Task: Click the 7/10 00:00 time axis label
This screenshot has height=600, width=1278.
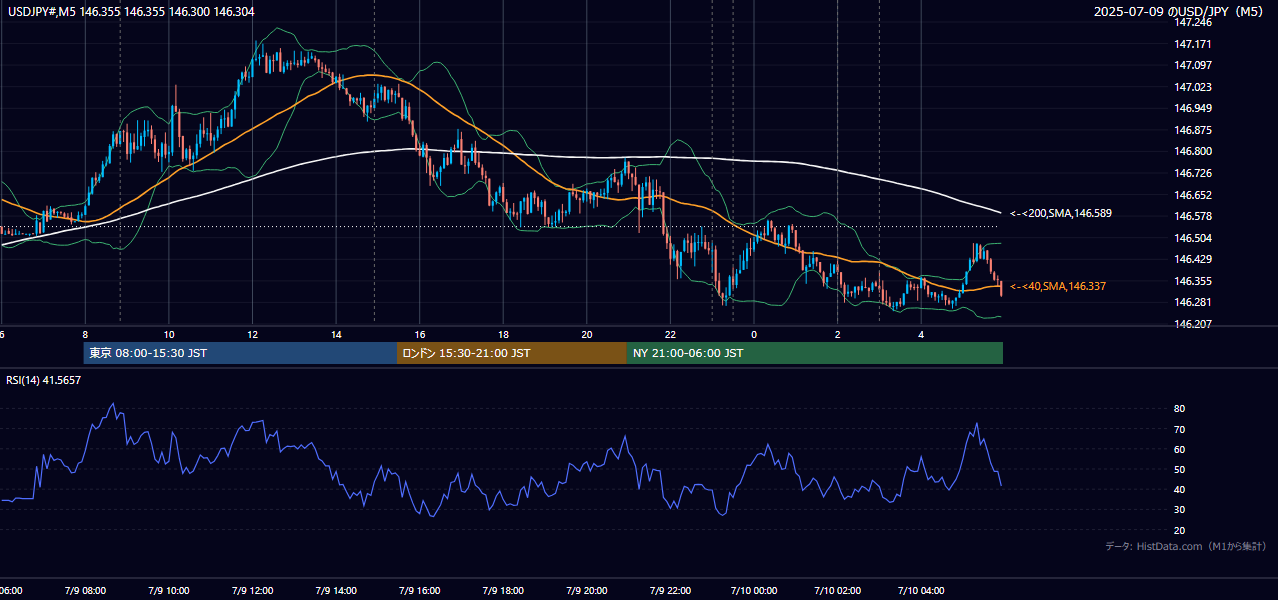Action: (754, 590)
